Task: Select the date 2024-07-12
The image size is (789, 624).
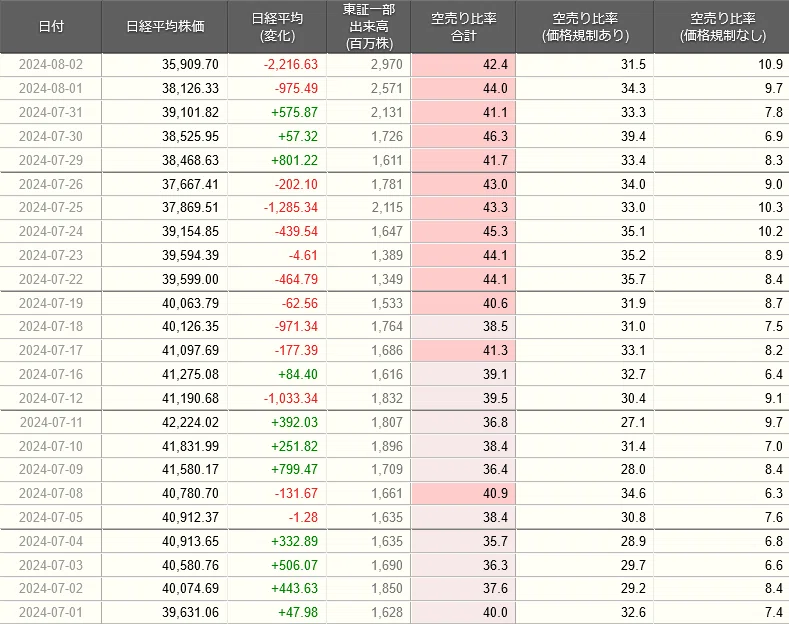Action: pyautogui.click(x=51, y=399)
